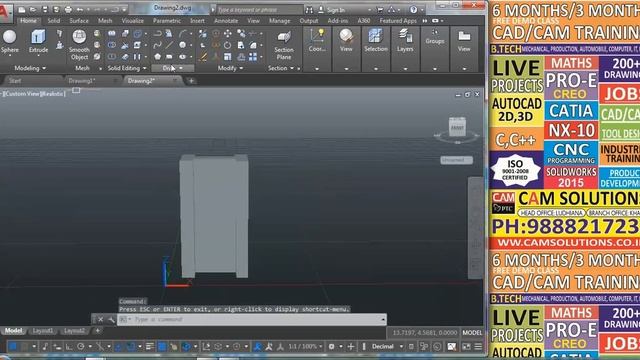Toggle Polar tracking in status bar
This screenshot has height=360, width=640.
point(80,347)
